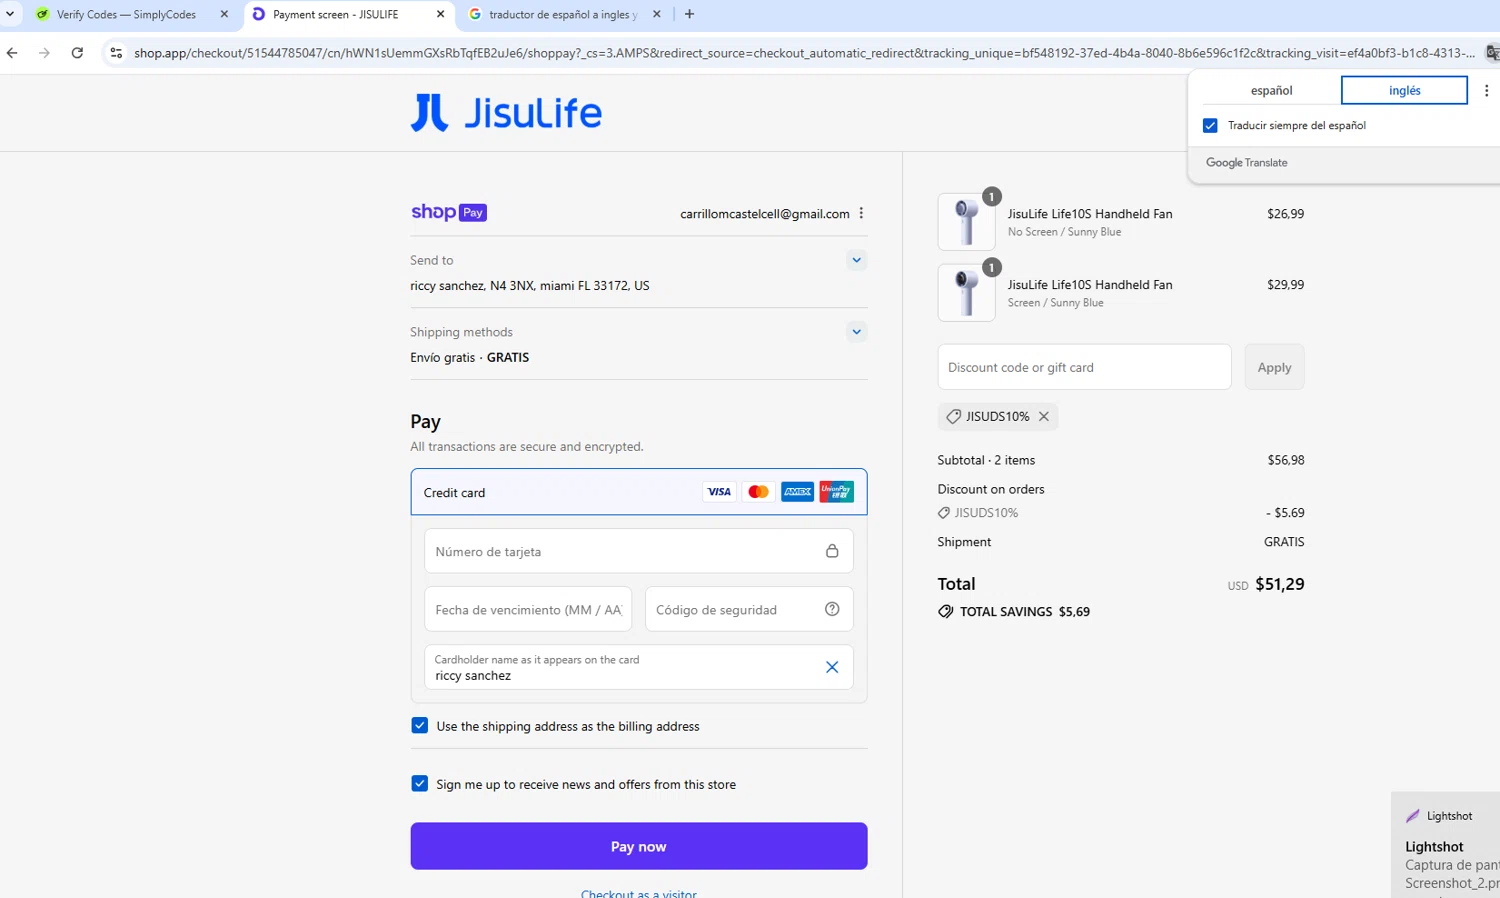Open account options next to the email

click(x=861, y=213)
